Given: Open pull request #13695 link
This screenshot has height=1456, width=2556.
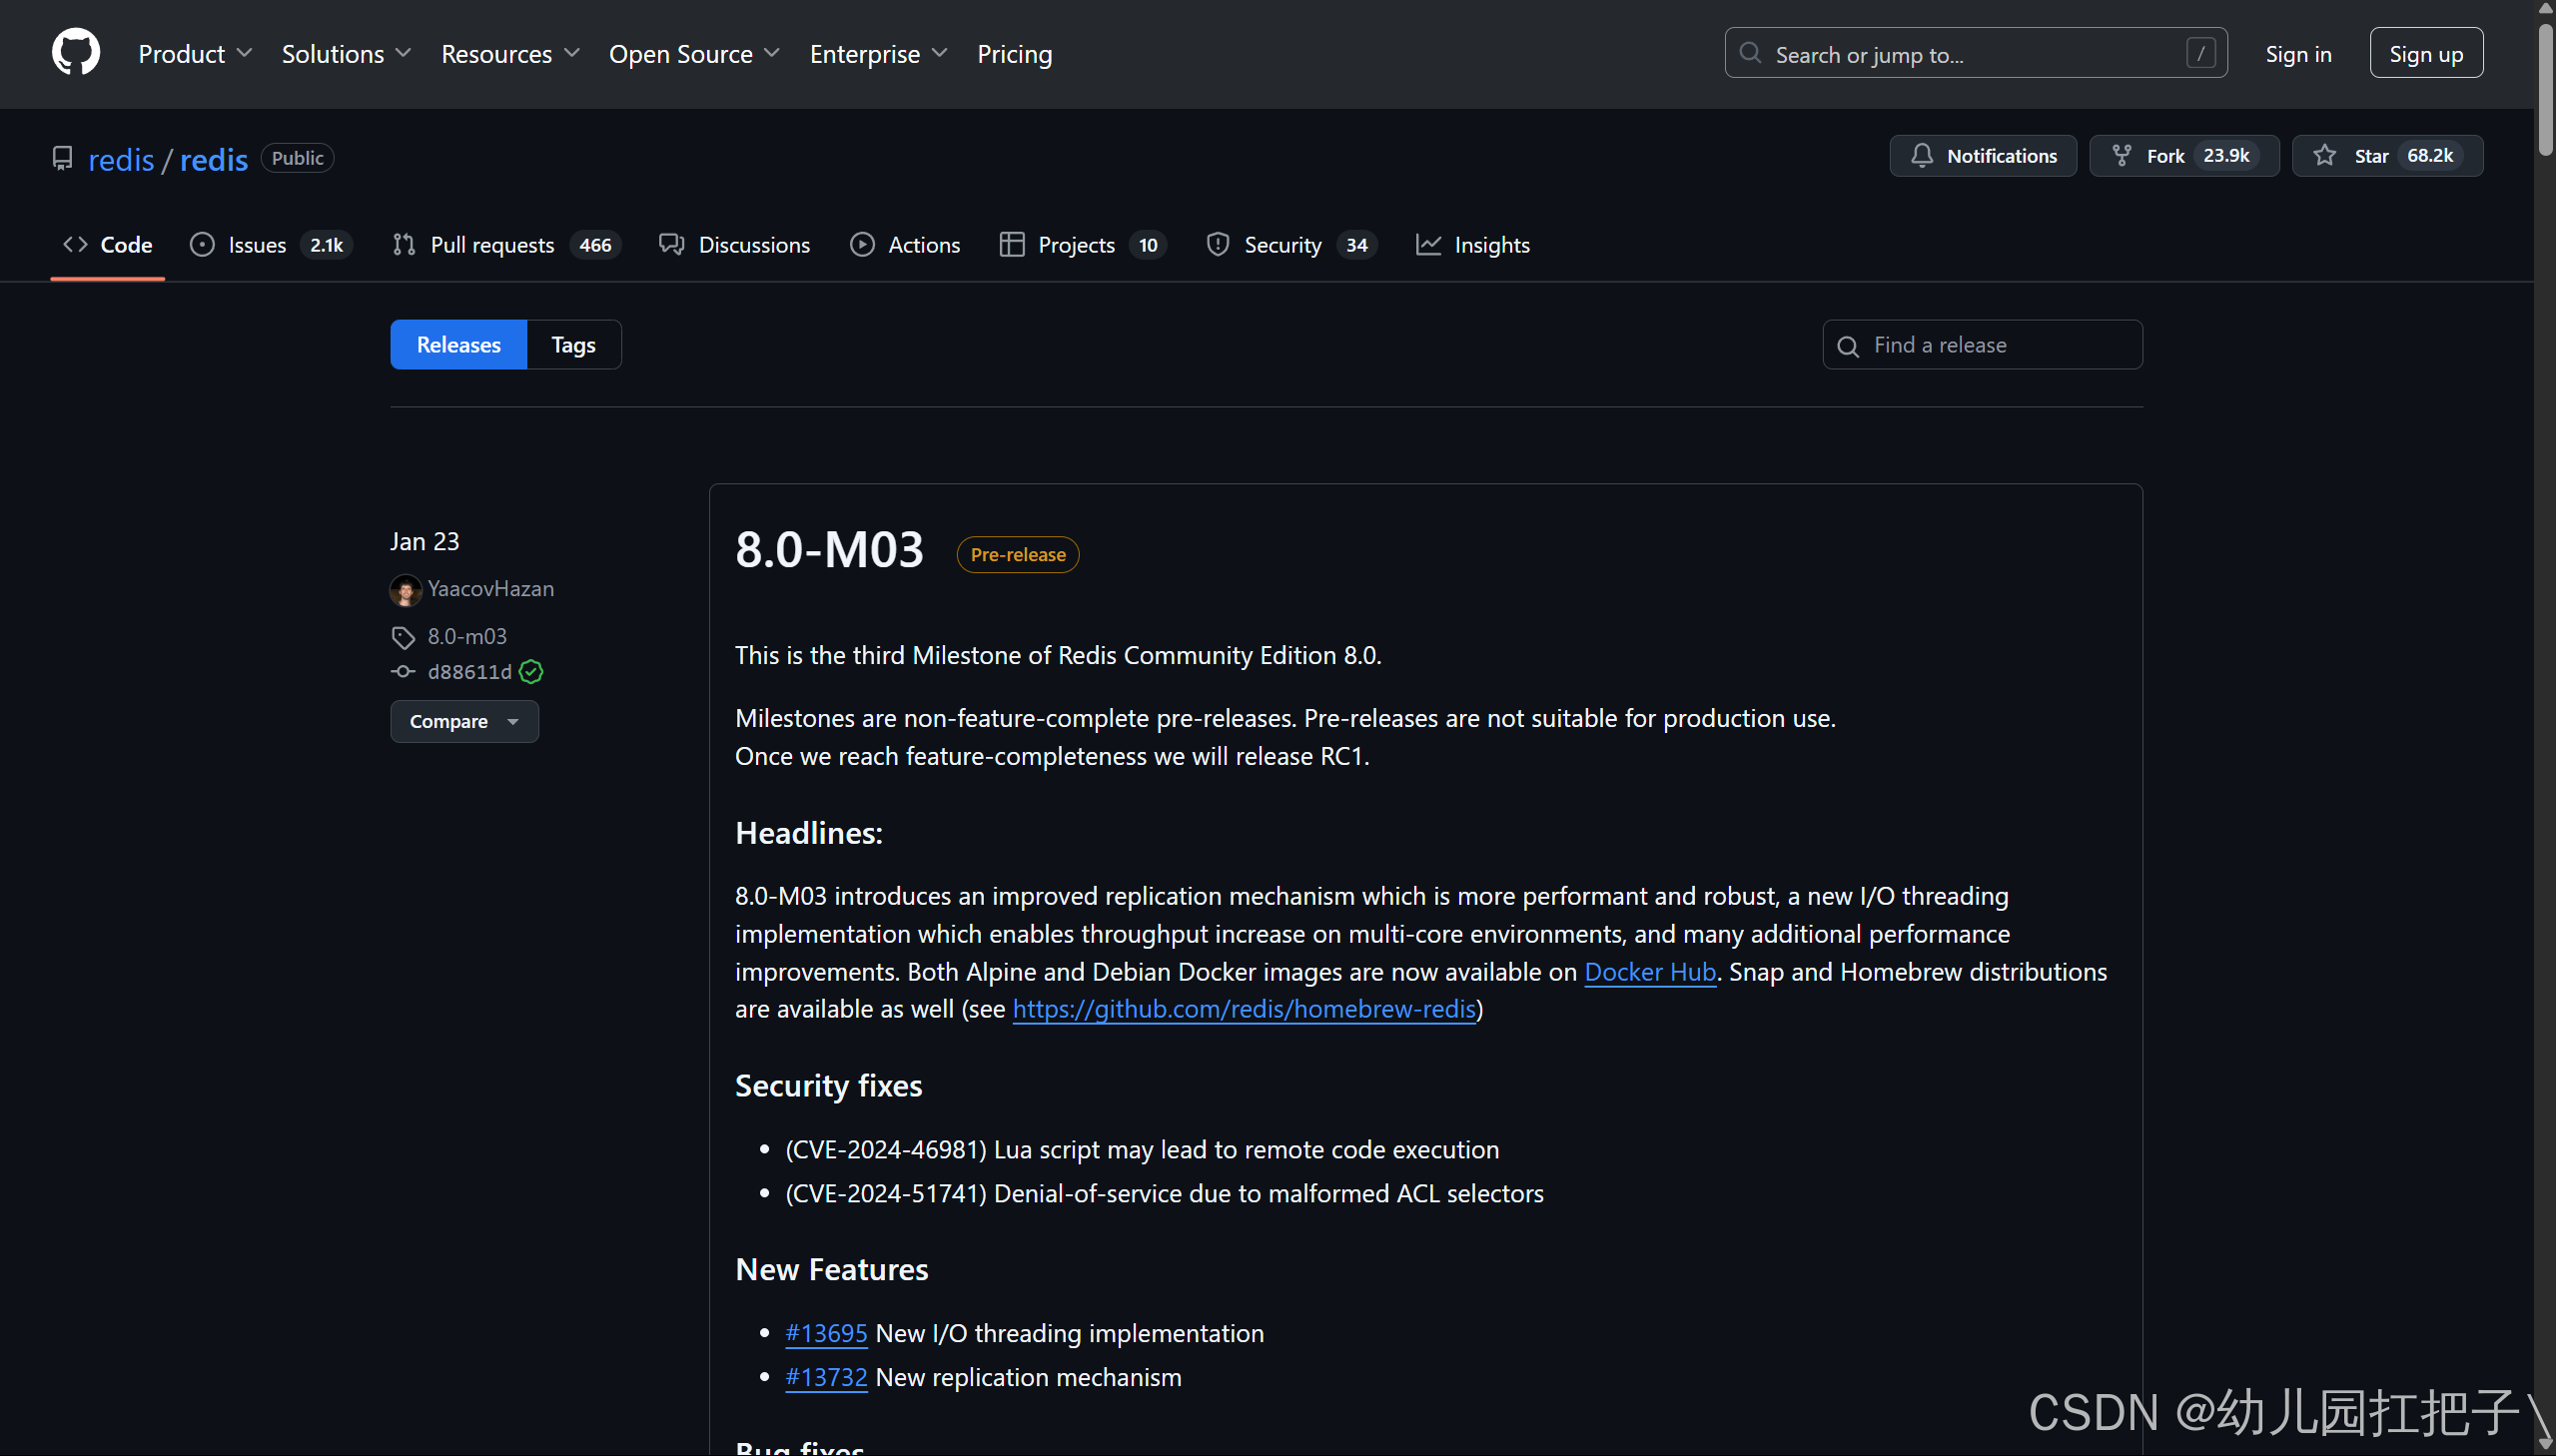Looking at the screenshot, I should [x=826, y=1333].
